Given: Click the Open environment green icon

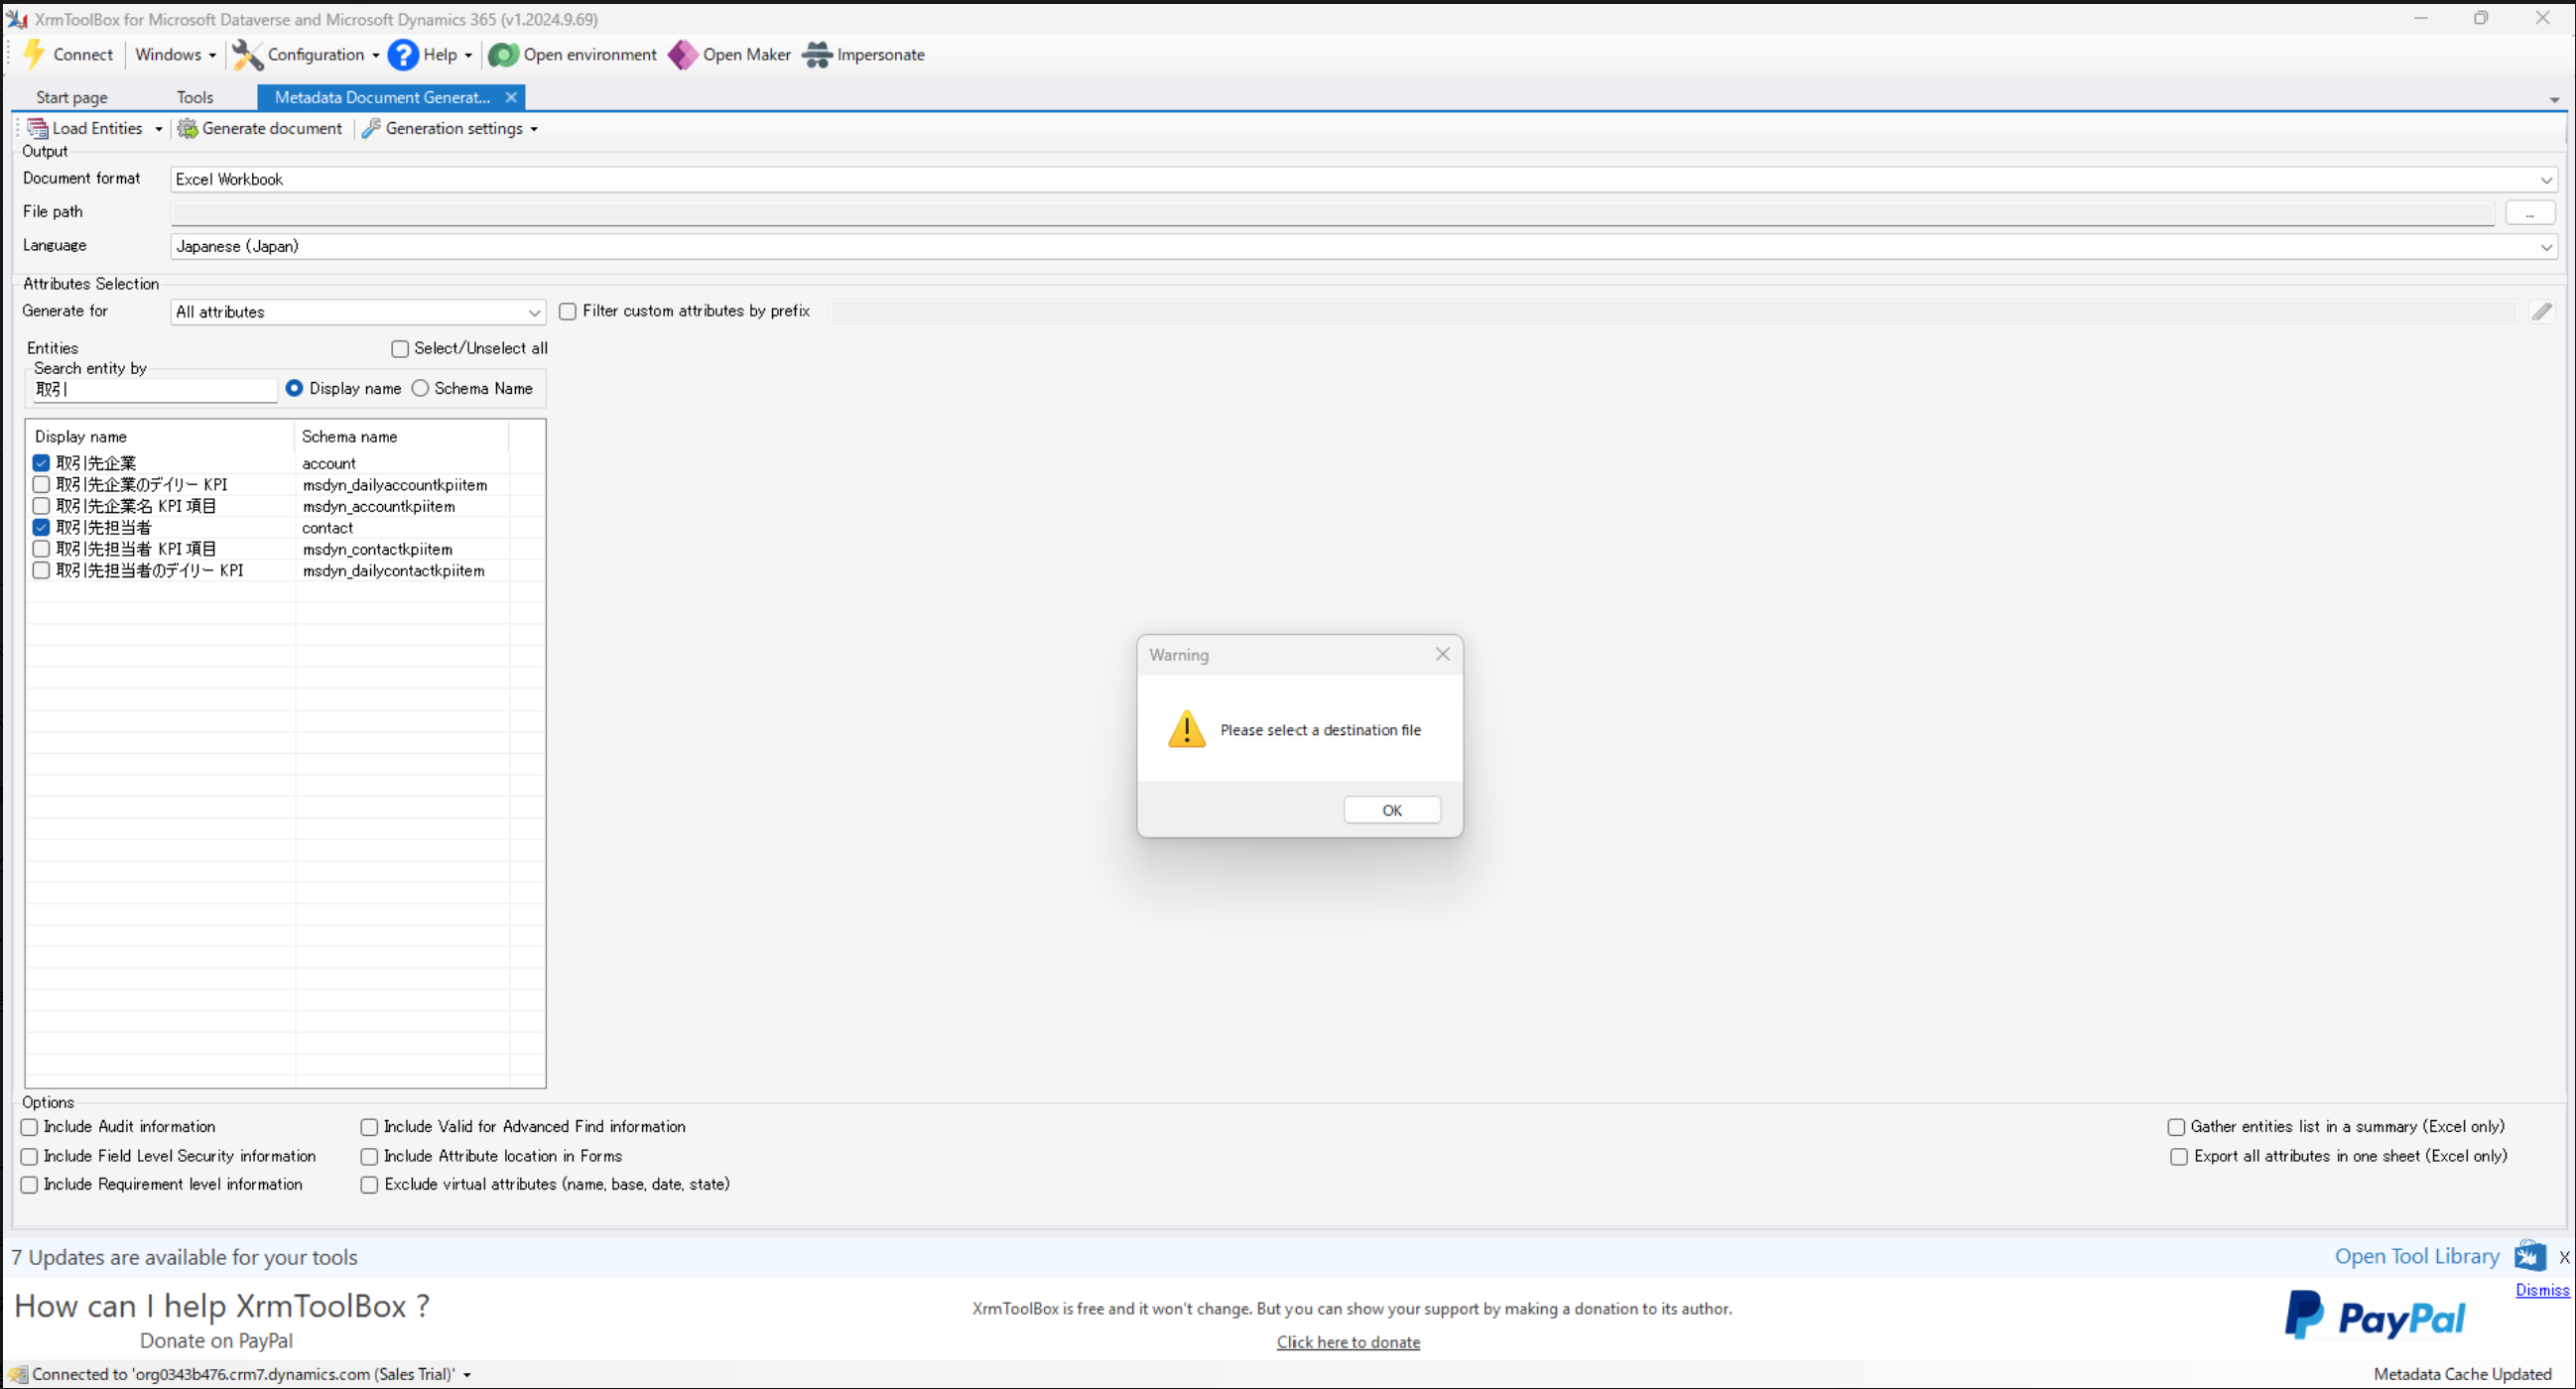Looking at the screenshot, I should (x=503, y=55).
